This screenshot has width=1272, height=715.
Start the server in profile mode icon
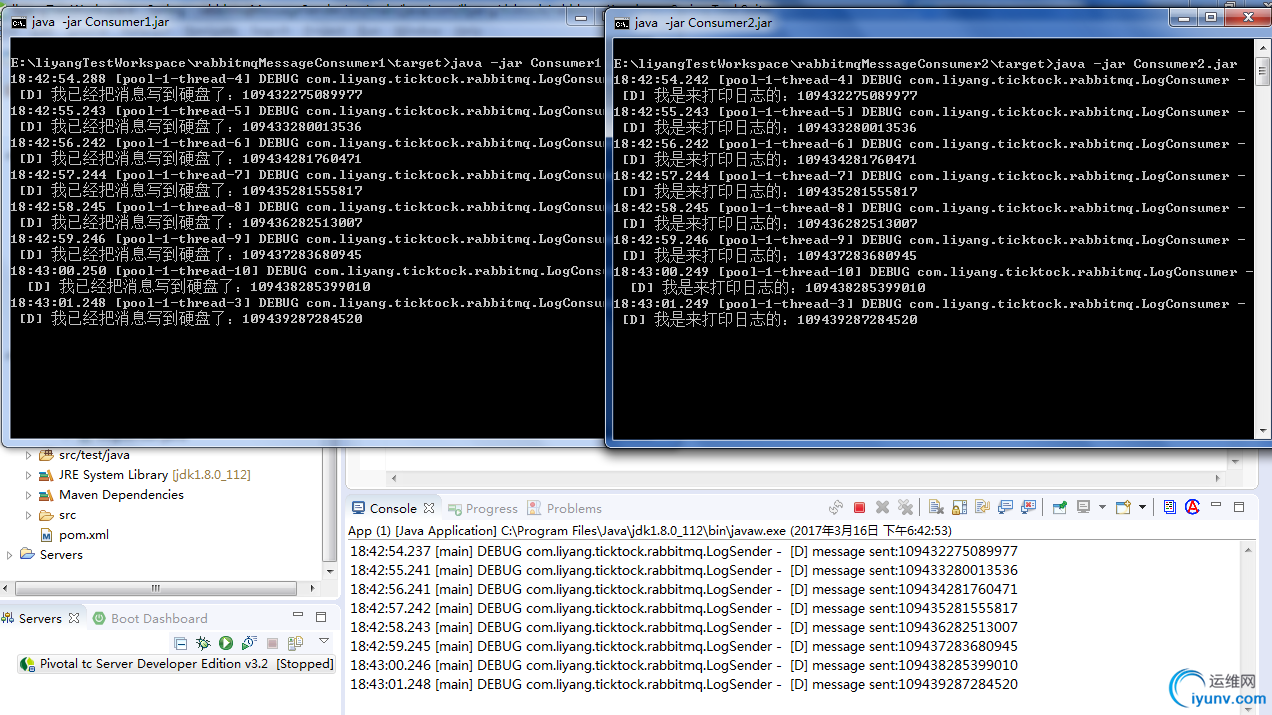pyautogui.click(x=249, y=643)
